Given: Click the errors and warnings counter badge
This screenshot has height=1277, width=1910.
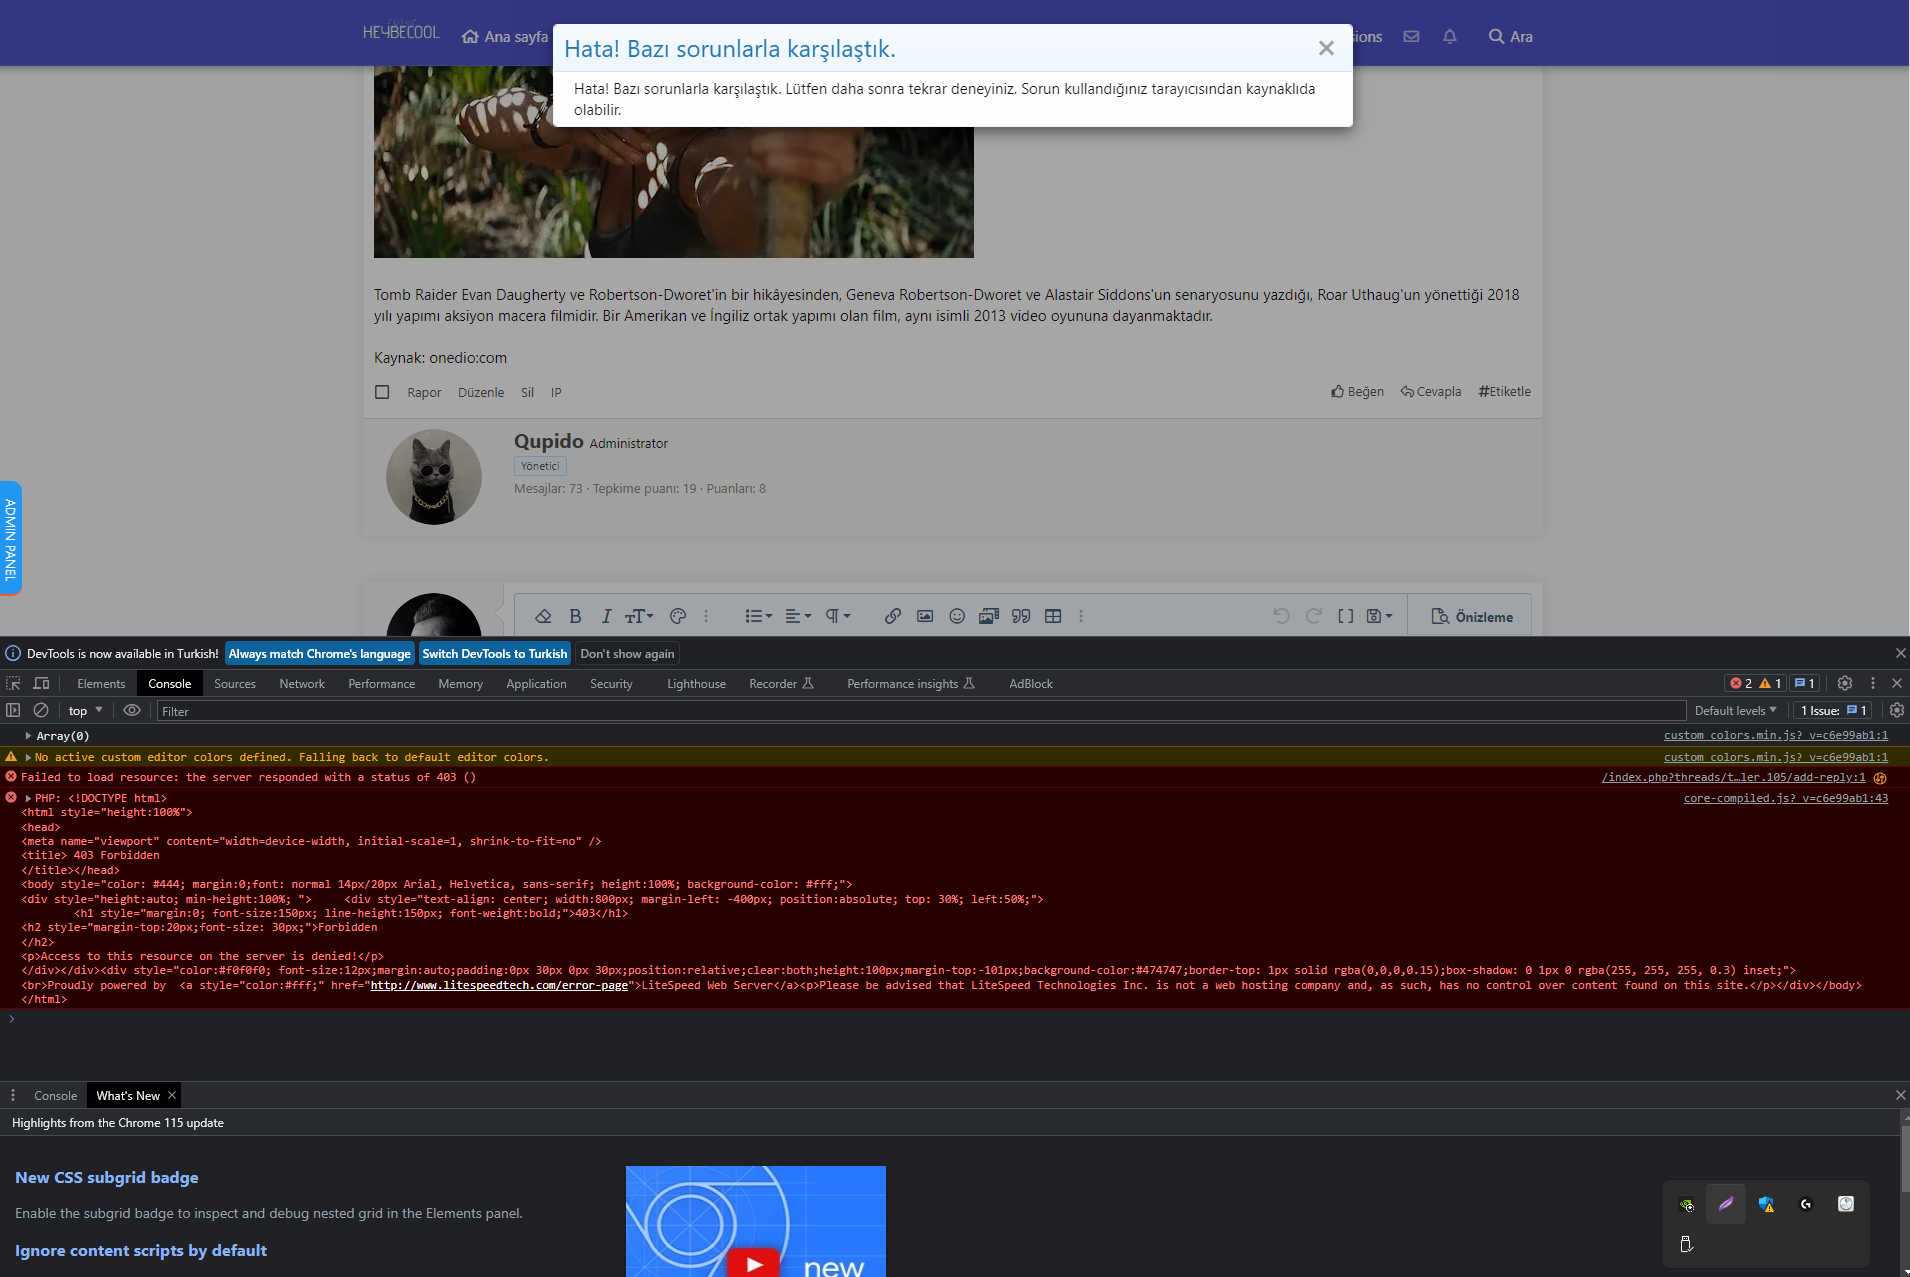Looking at the screenshot, I should click(1756, 683).
